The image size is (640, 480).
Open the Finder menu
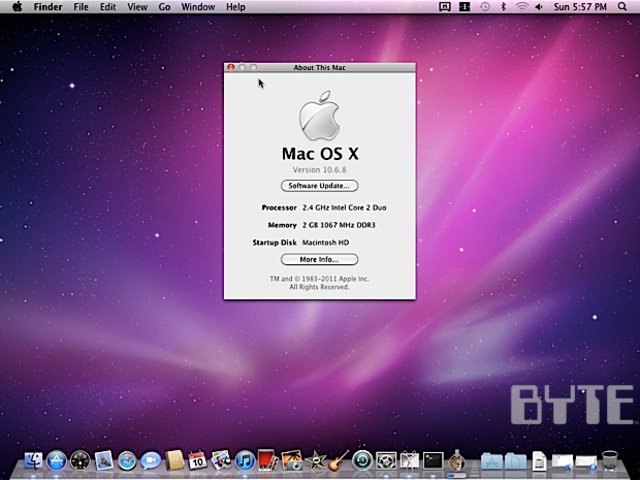click(x=48, y=7)
